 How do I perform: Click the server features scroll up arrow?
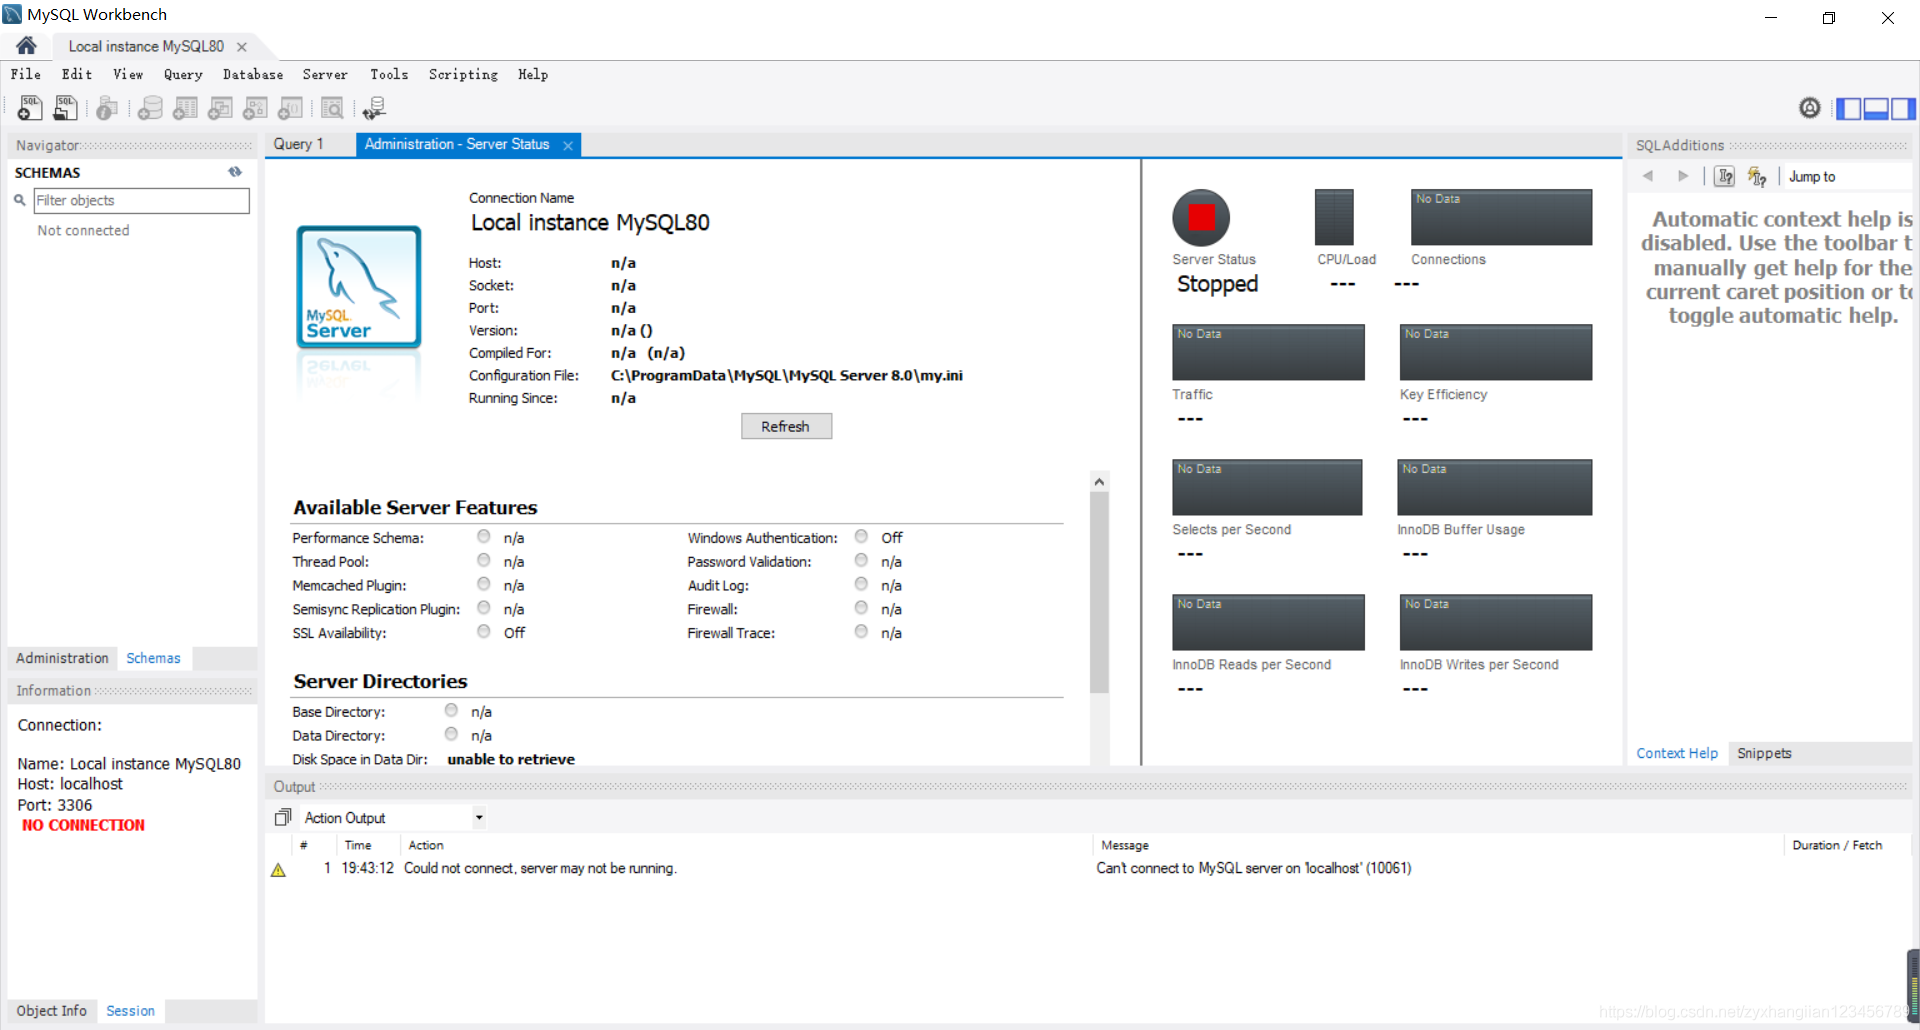point(1099,481)
